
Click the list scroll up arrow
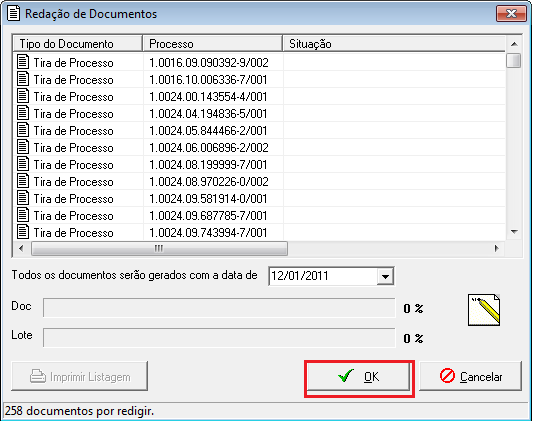pyautogui.click(x=514, y=44)
